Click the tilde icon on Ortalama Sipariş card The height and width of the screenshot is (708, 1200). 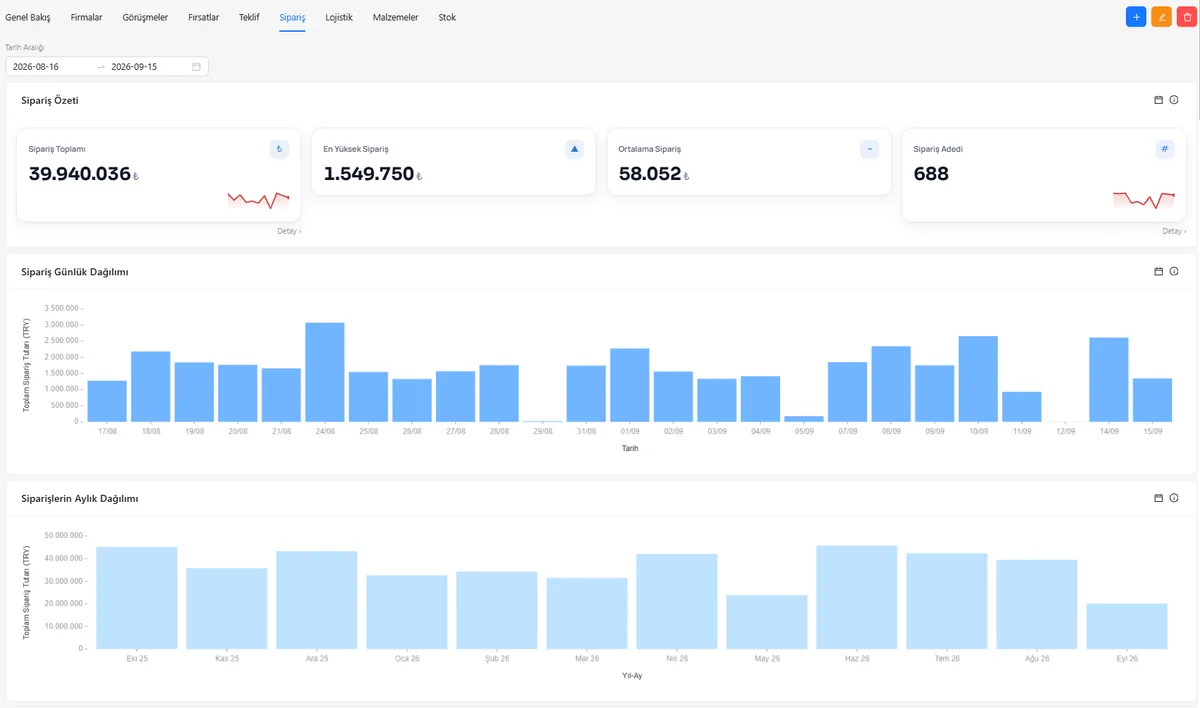[x=870, y=149]
